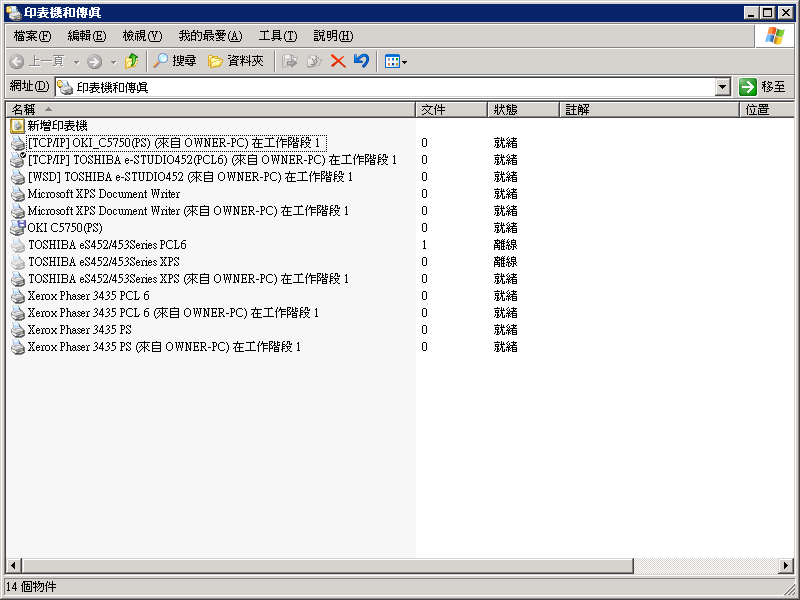The image size is (800, 600).
Task: Select [TCP/IP] OKI_C5750(PS) printer icon
Action: [x=18, y=143]
